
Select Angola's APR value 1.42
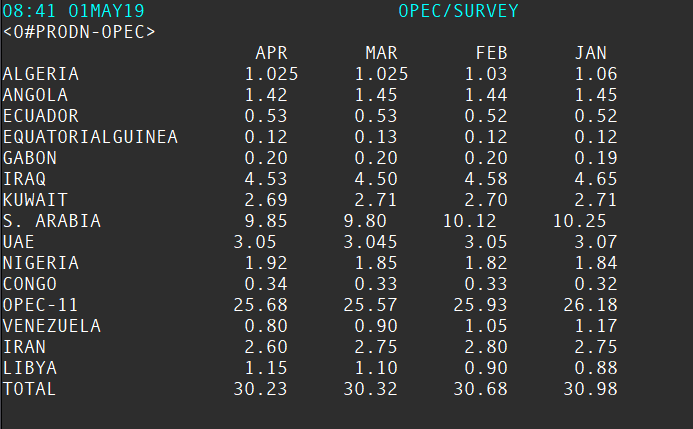(266, 95)
